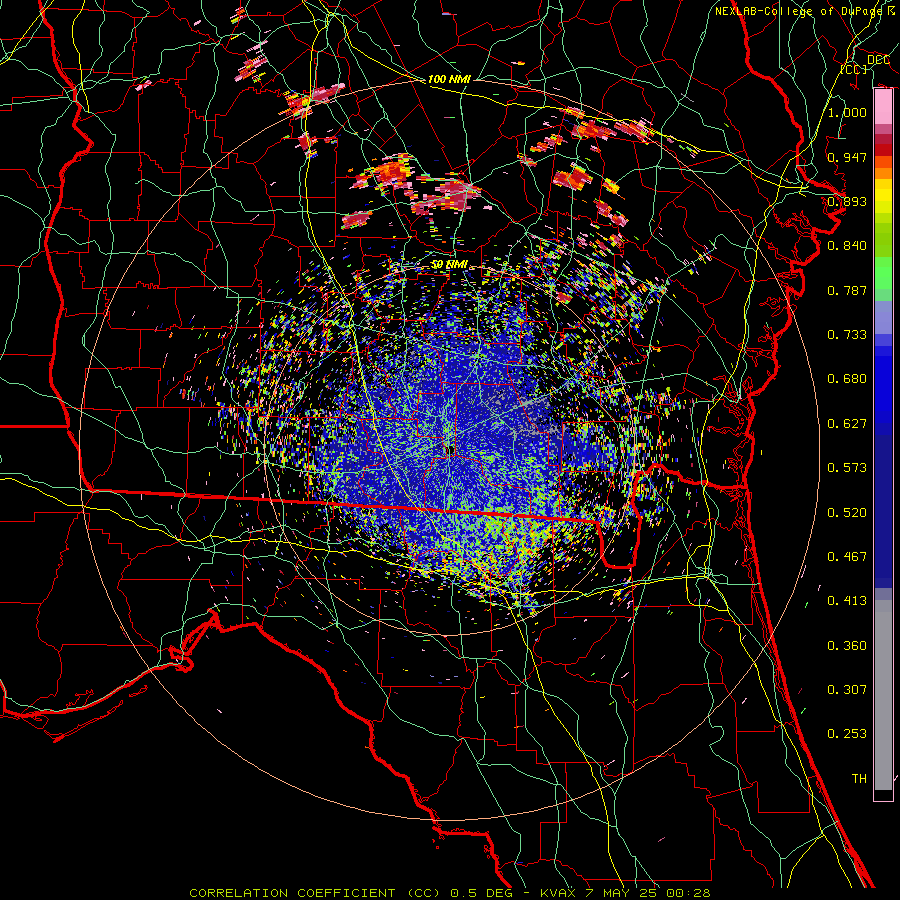900x900 pixels.
Task: Click the 0.413 scale value
Action: click(847, 601)
